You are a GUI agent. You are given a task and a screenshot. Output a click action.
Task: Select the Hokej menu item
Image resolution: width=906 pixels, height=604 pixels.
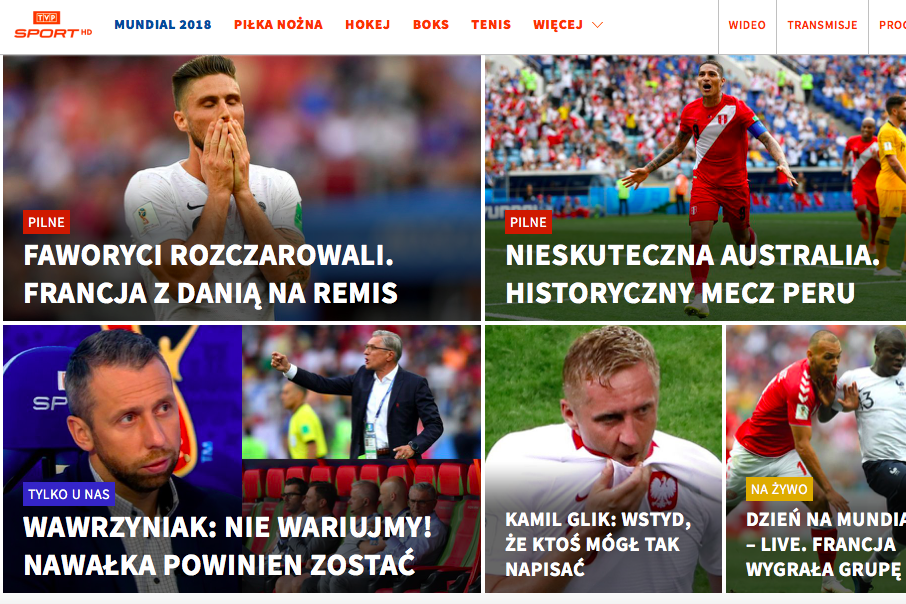click(367, 25)
